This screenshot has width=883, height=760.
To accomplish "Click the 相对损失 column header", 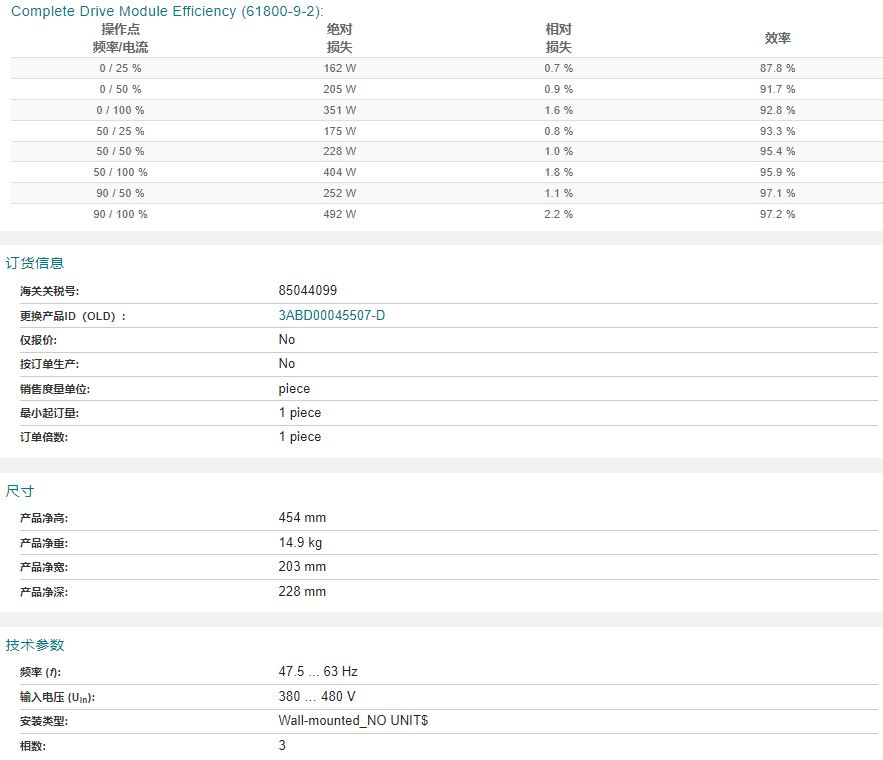I will point(558,38).
